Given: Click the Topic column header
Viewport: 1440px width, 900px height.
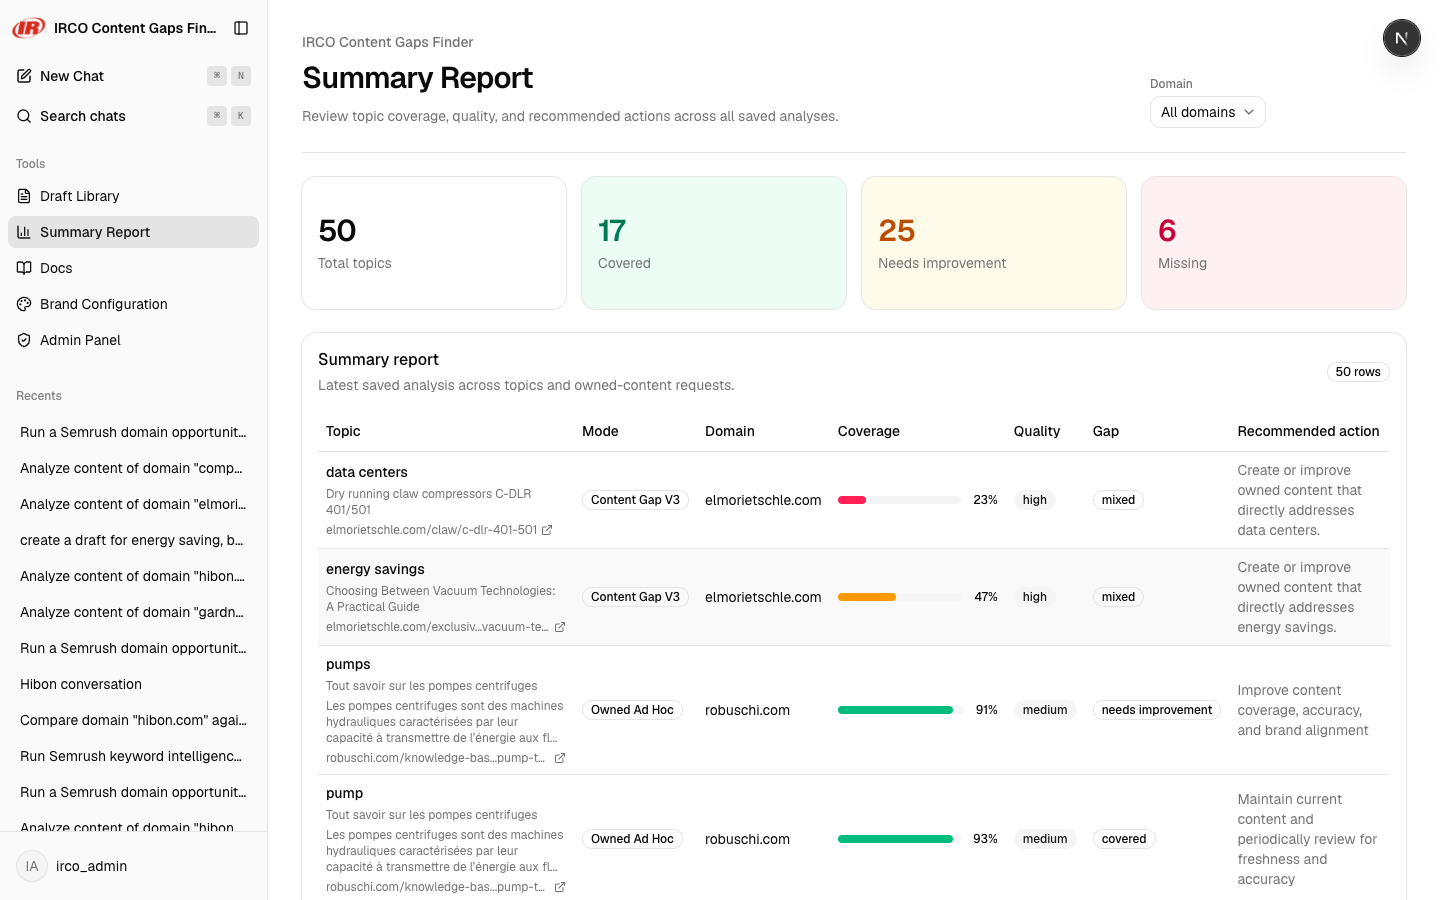Looking at the screenshot, I should [343, 431].
